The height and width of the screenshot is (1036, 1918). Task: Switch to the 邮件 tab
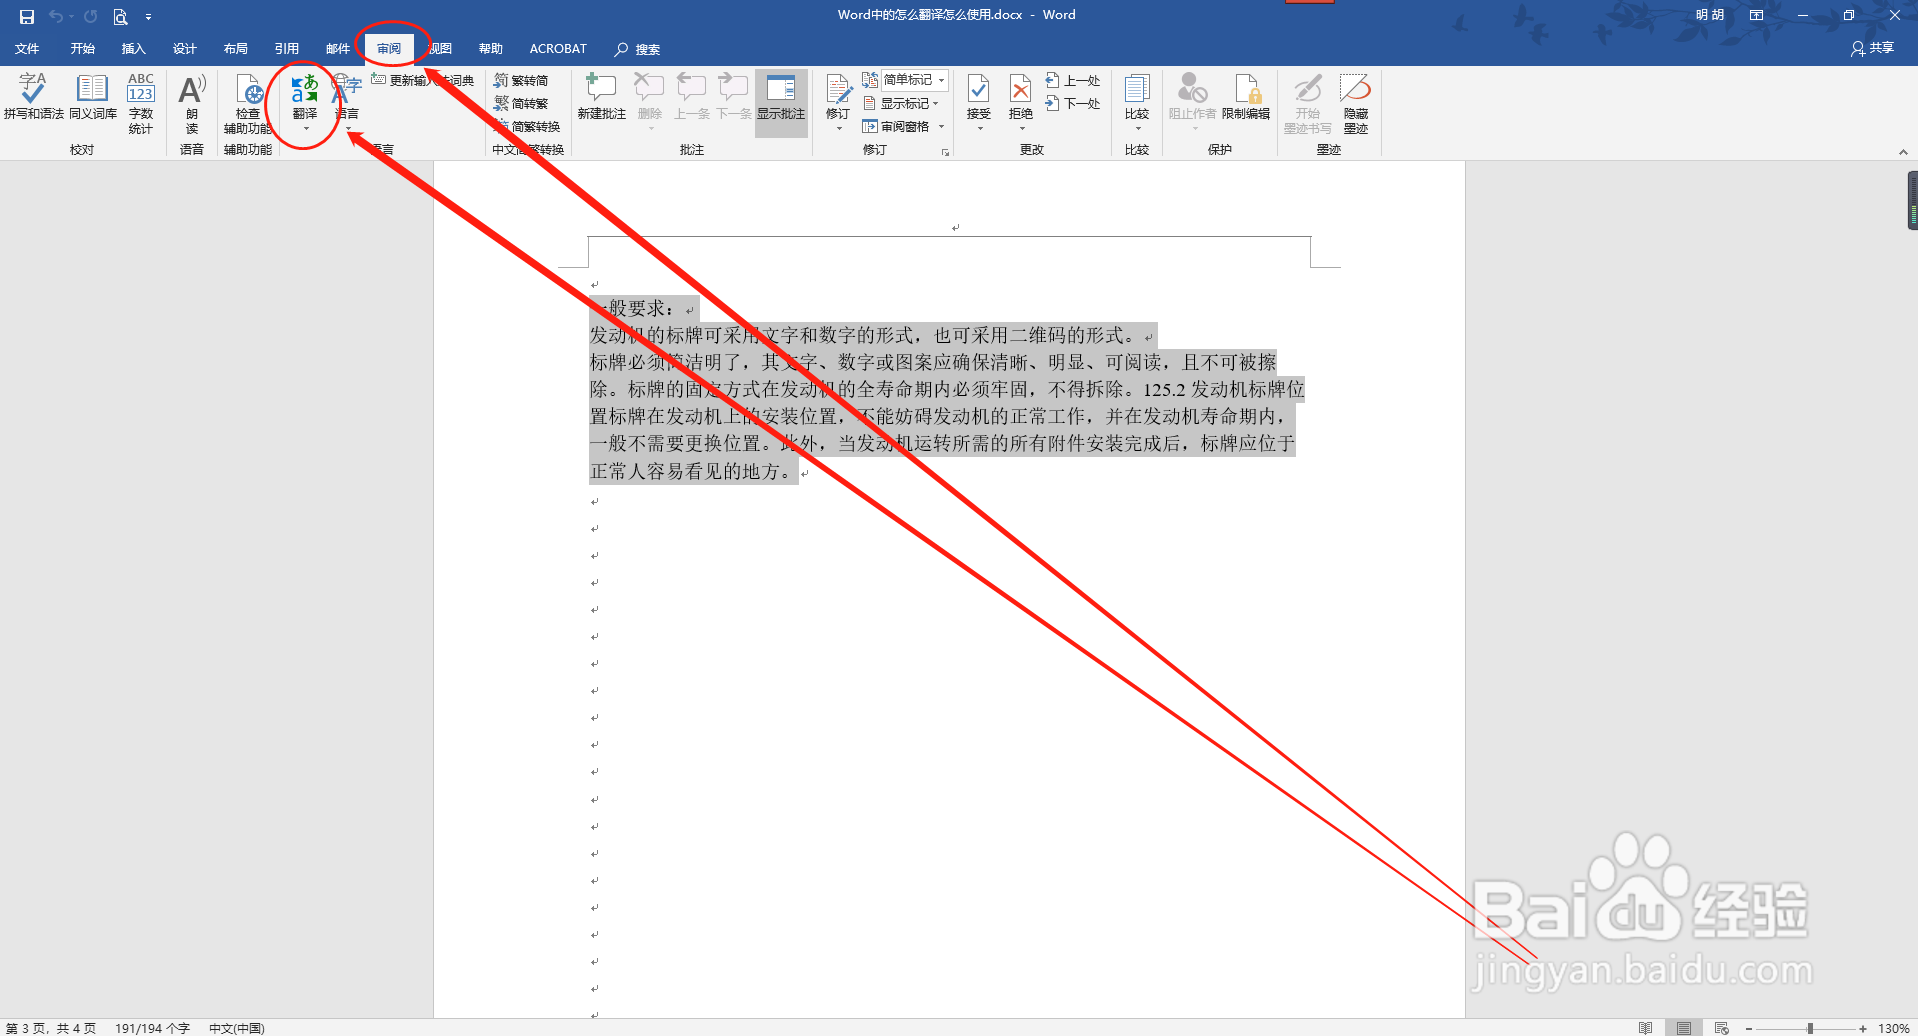pos(338,48)
